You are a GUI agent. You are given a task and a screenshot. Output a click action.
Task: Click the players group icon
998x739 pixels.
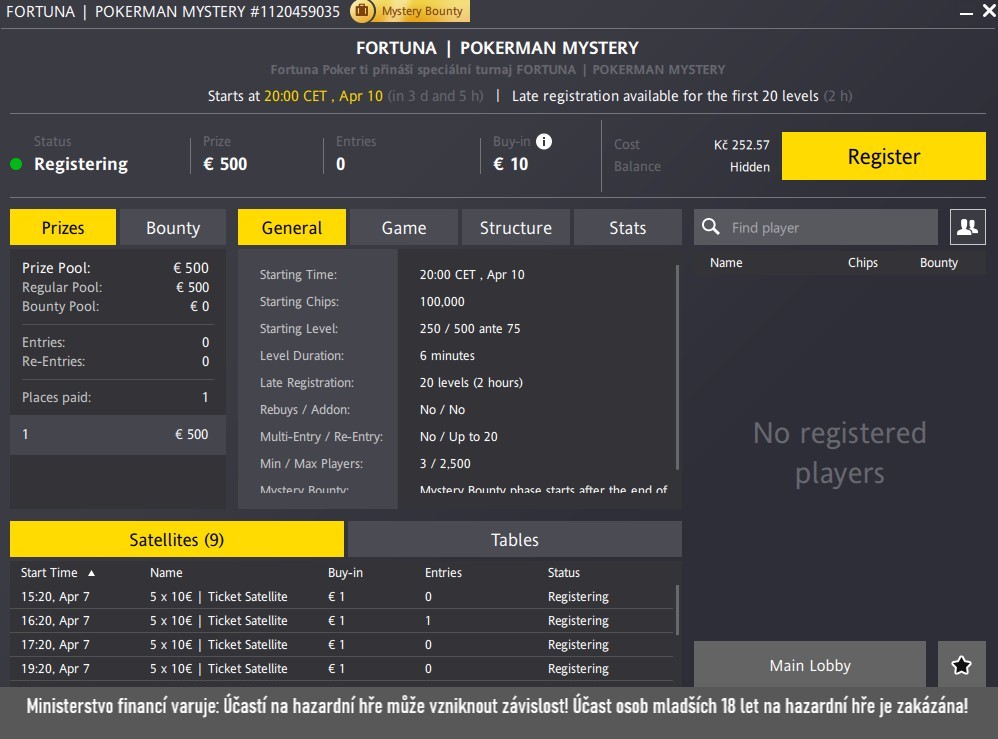(x=967, y=227)
